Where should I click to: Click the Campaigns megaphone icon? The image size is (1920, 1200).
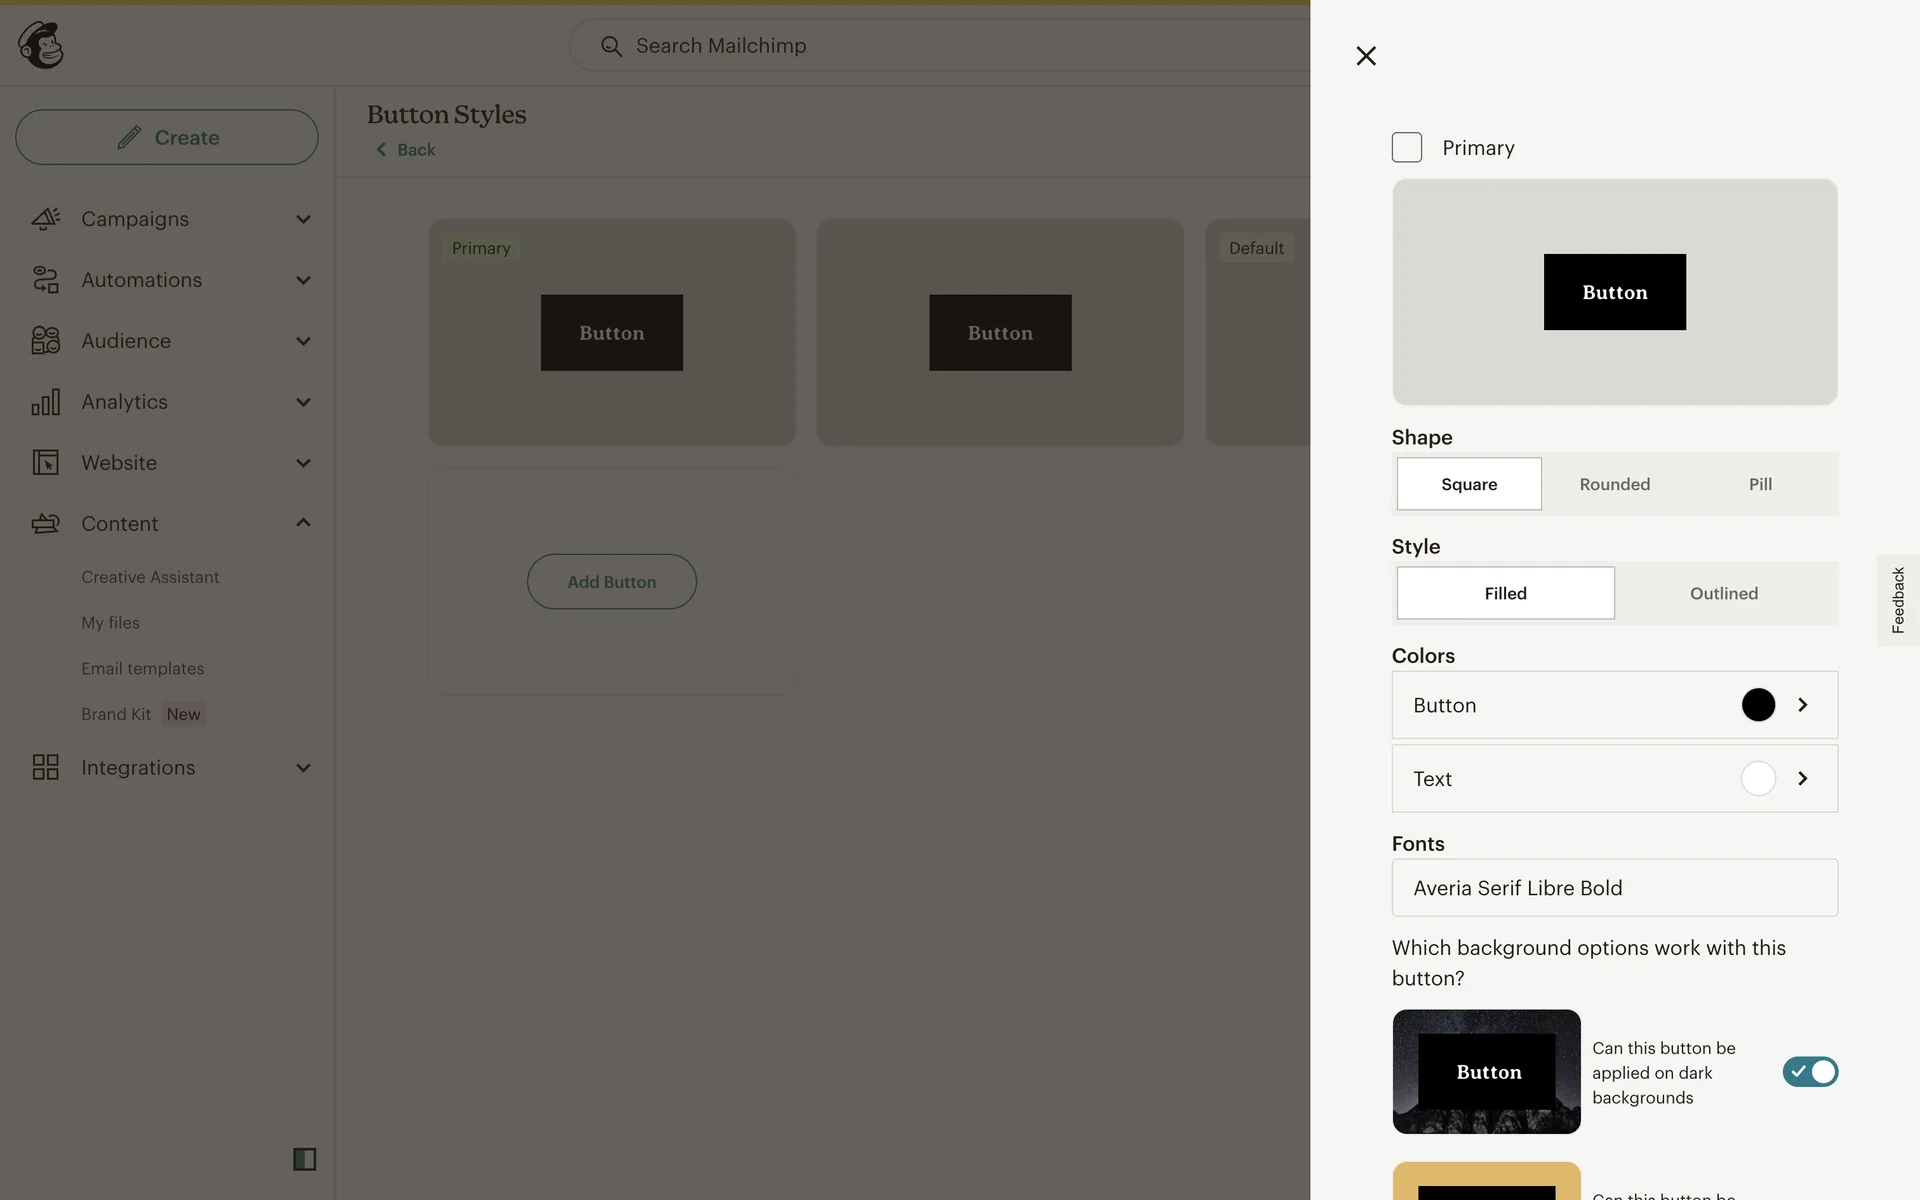point(45,219)
